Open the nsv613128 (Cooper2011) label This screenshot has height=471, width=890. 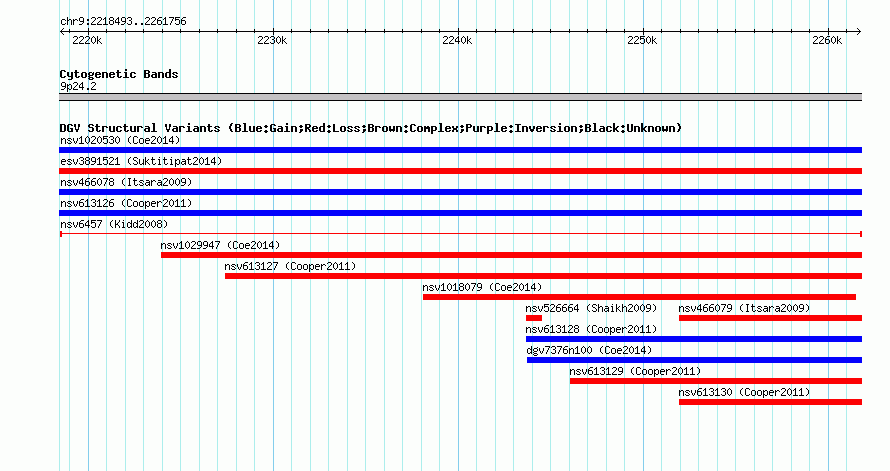point(591,329)
